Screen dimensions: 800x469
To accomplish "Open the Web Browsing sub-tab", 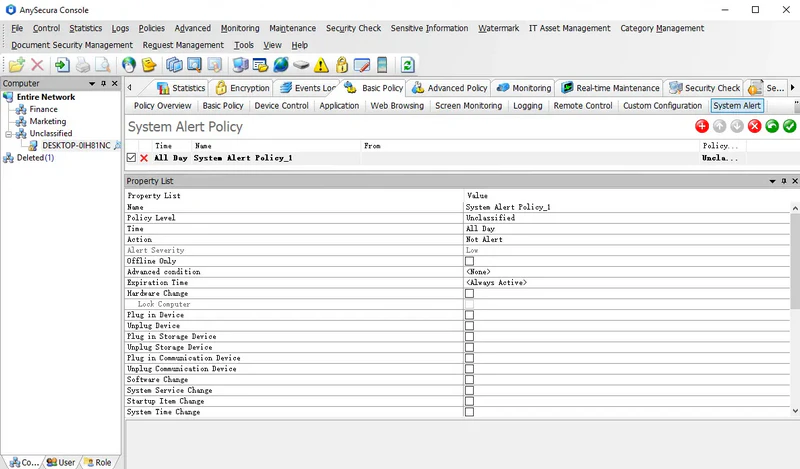I will pos(397,106).
